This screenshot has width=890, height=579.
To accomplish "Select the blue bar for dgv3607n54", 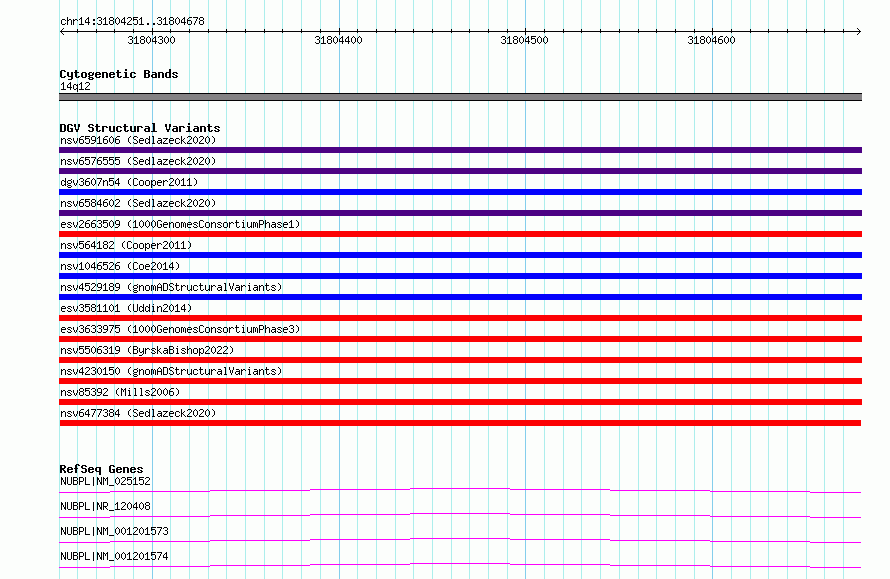I will click(460, 192).
